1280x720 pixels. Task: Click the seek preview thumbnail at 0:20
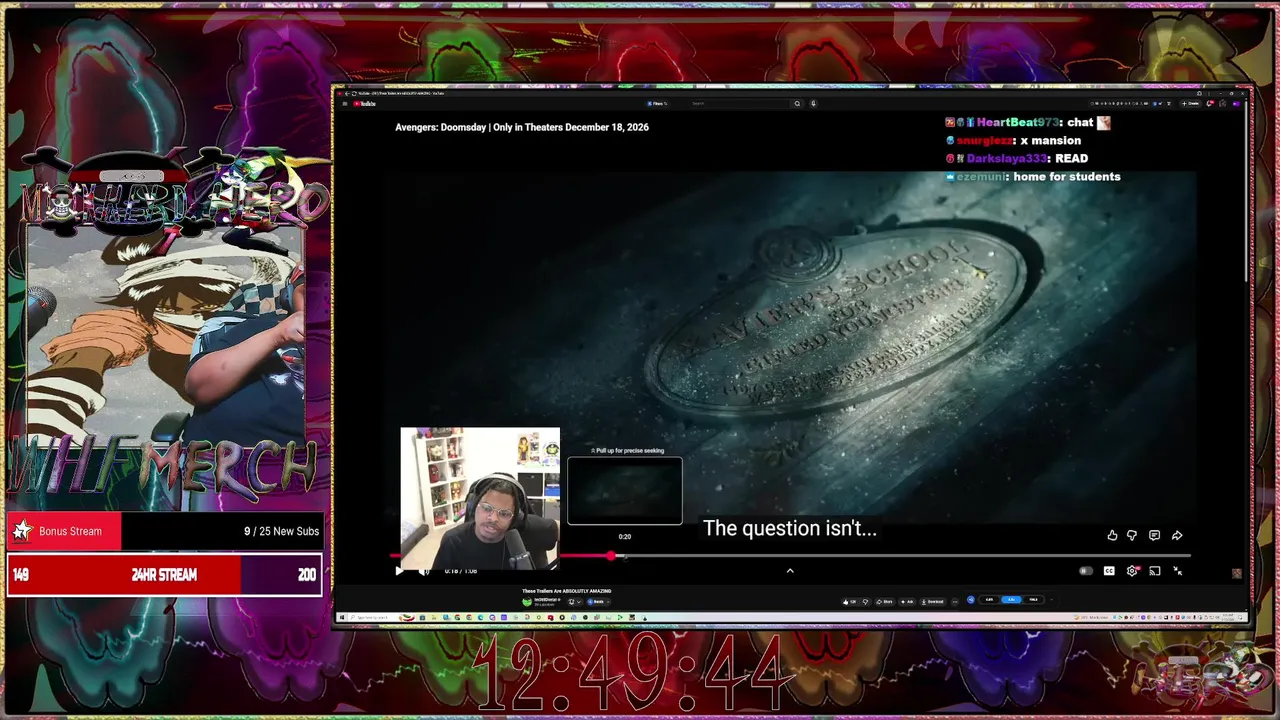click(x=625, y=491)
